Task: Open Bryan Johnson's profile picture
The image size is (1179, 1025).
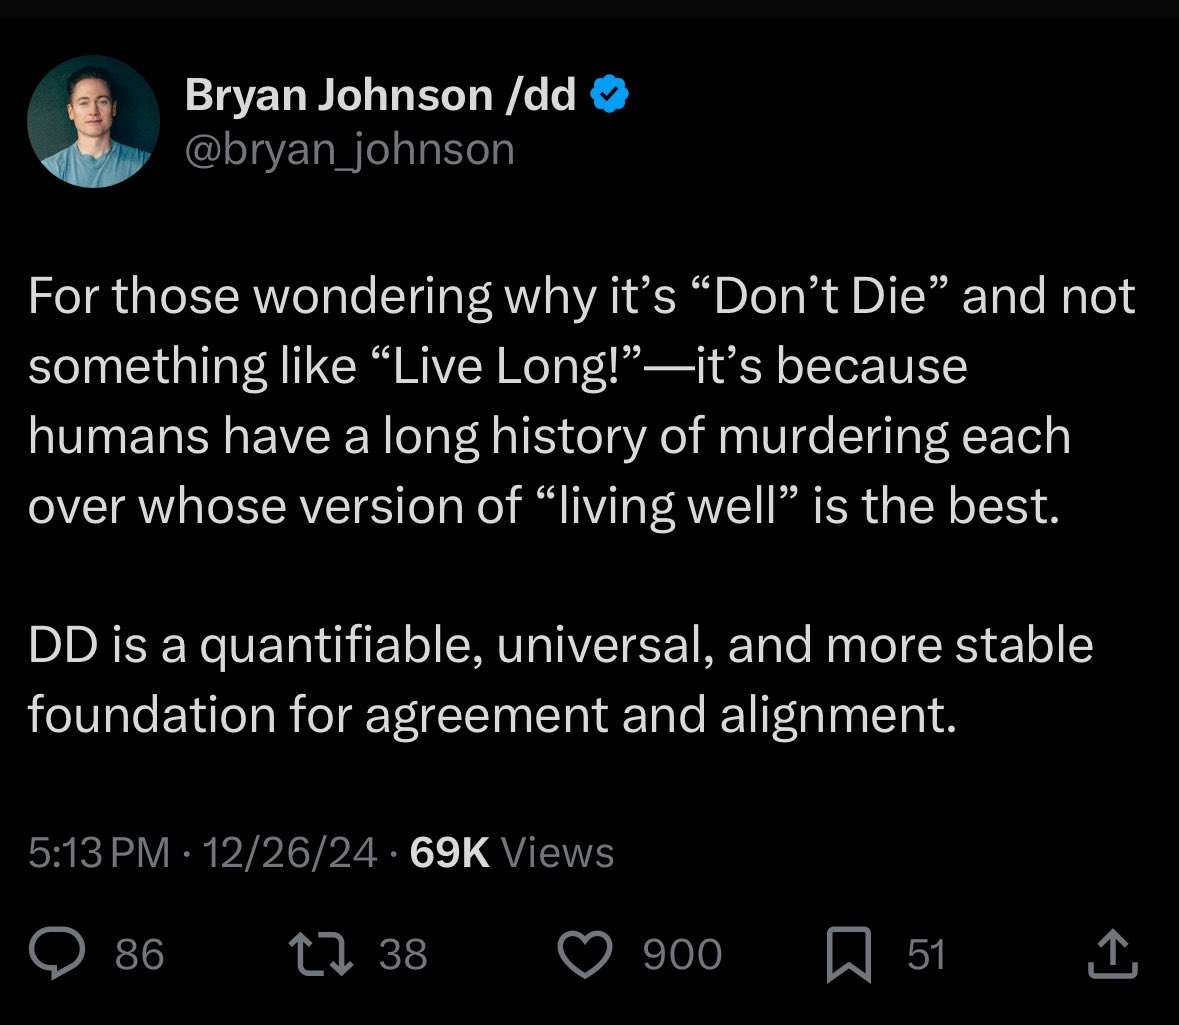Action: [x=93, y=121]
